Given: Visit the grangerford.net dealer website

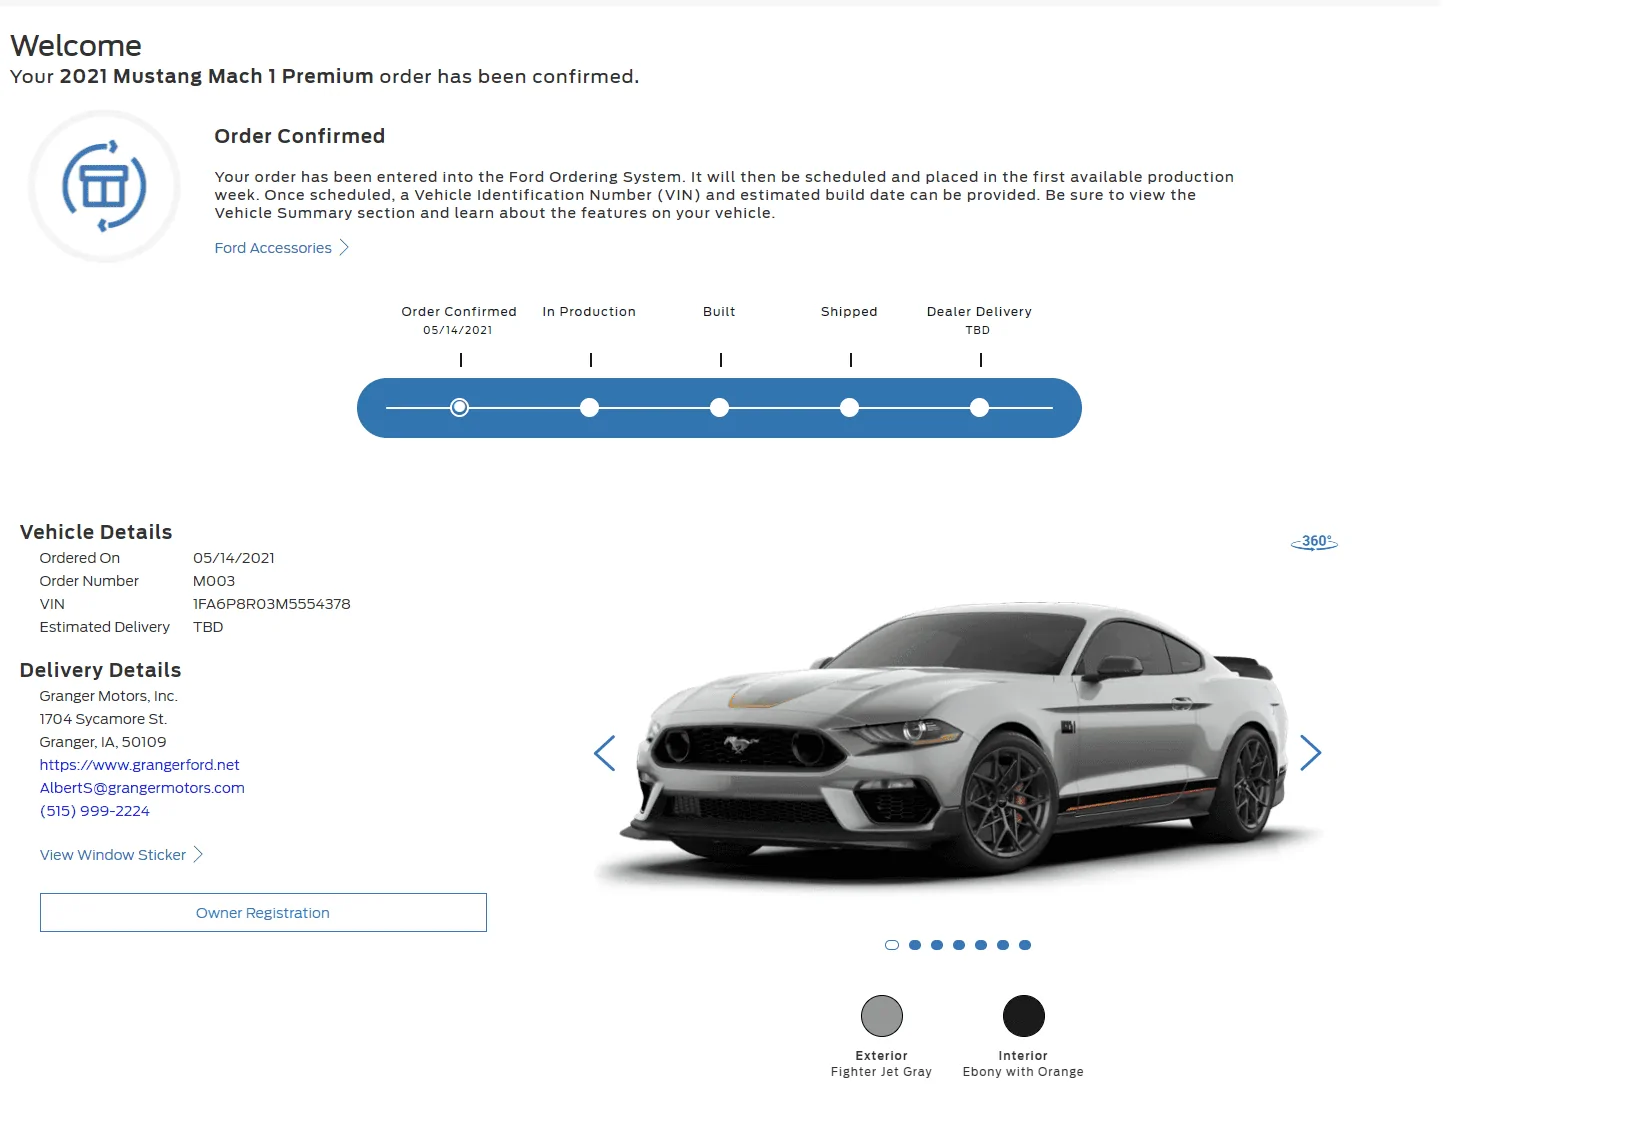Looking at the screenshot, I should point(140,765).
